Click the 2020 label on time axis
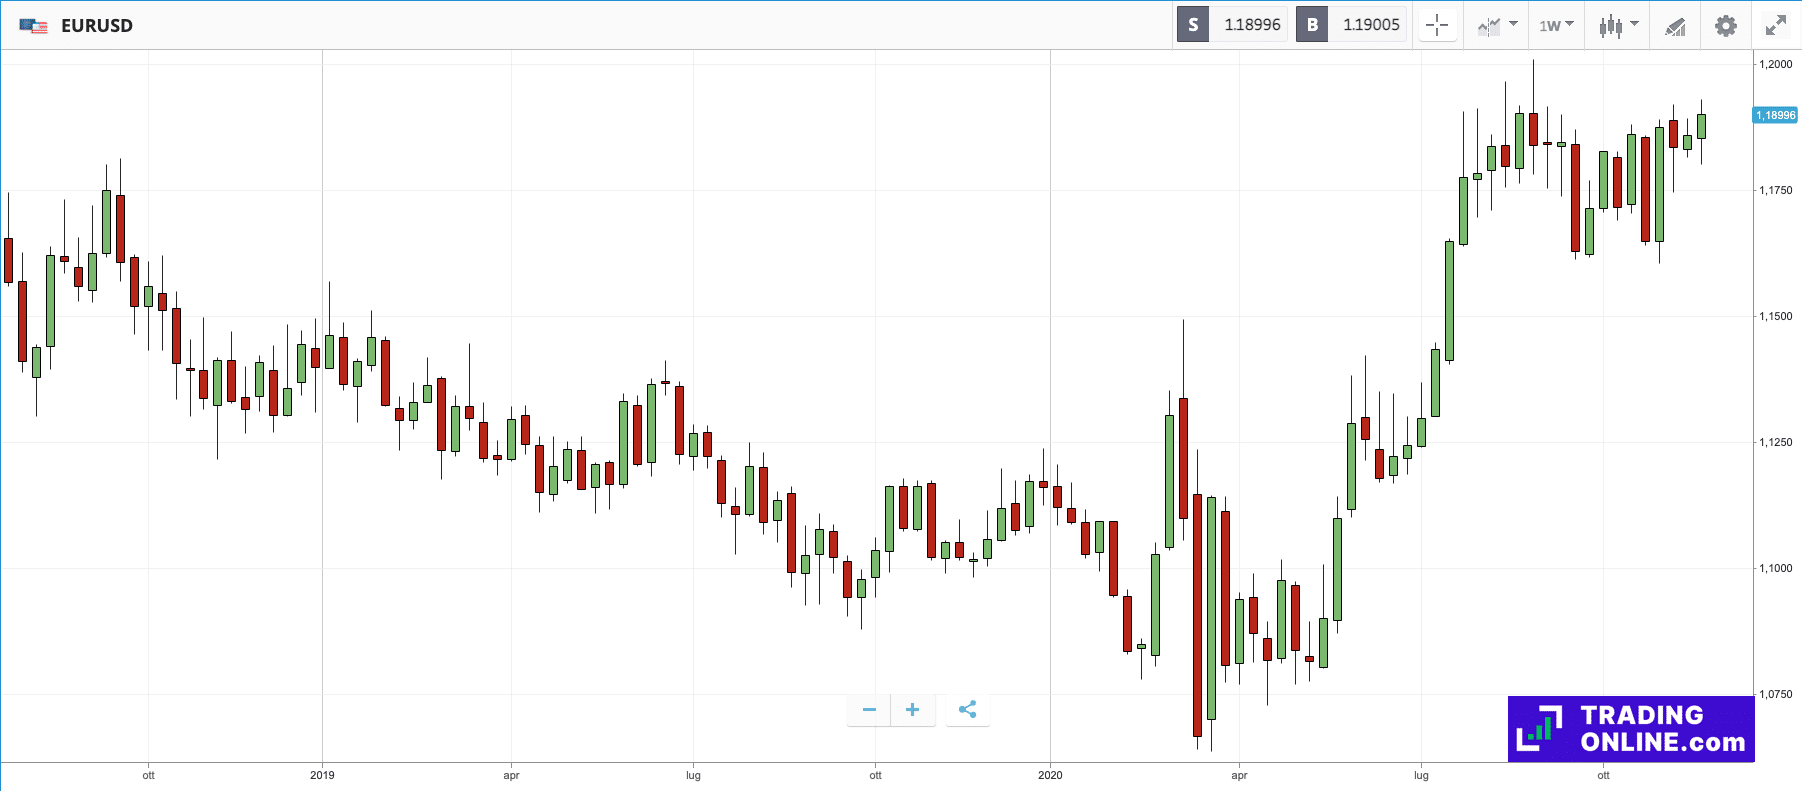Image resolution: width=1802 pixels, height=791 pixels. coord(1051,775)
